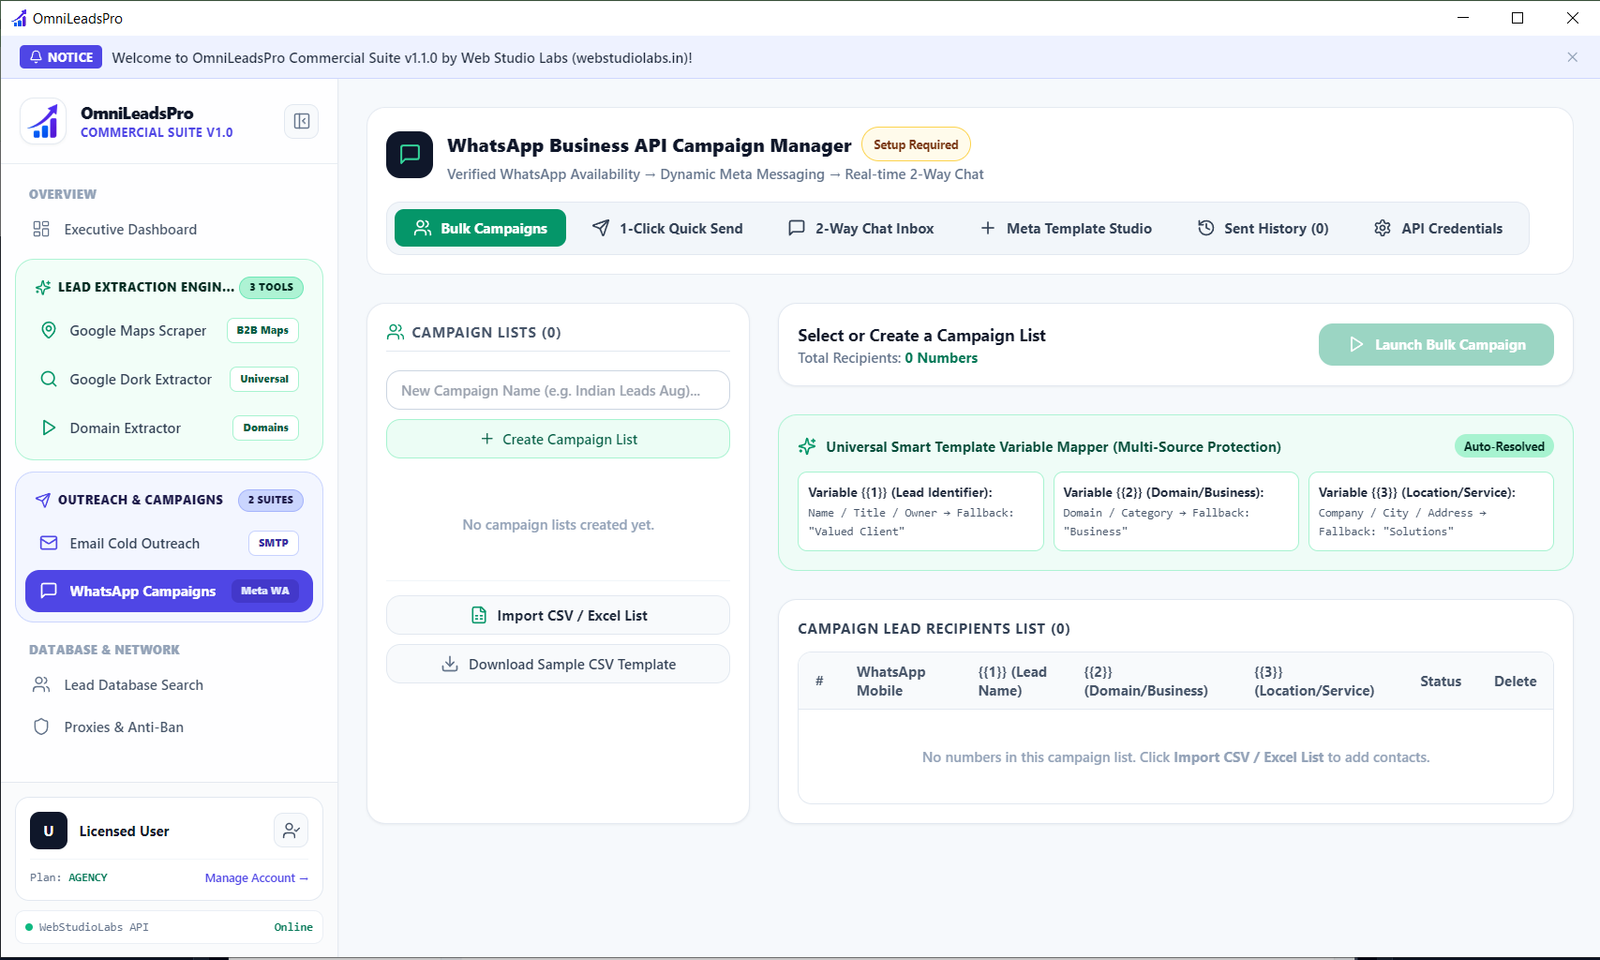Screen dimensions: 1600x960
Task: Switch to 1-Click Quick Send tab
Action: [667, 228]
